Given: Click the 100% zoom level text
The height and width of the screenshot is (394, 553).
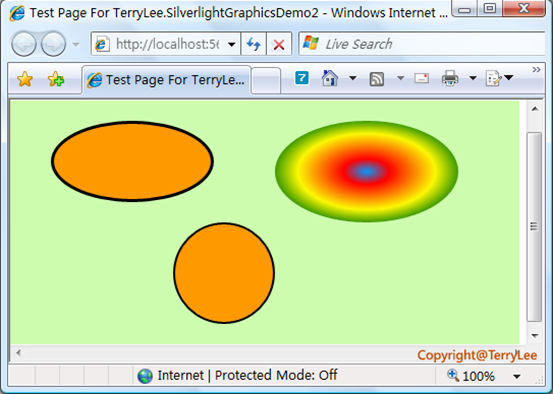Looking at the screenshot, I should [478, 376].
